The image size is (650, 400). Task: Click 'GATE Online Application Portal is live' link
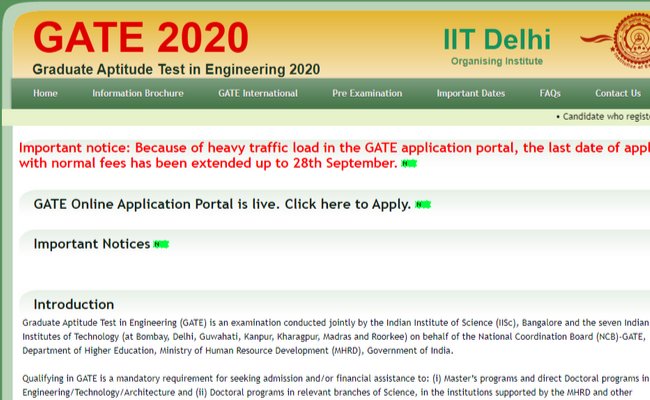coord(222,204)
